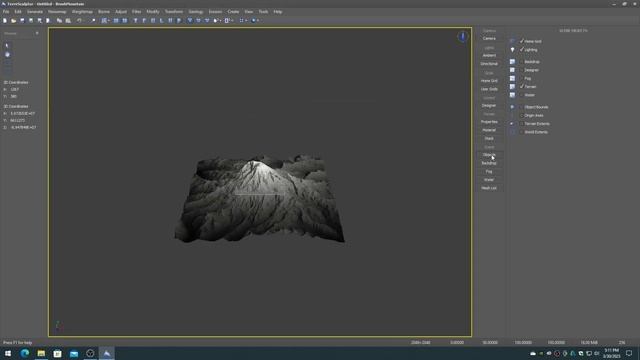Click the Open folder toolbar icon

pyautogui.click(x=13, y=20)
